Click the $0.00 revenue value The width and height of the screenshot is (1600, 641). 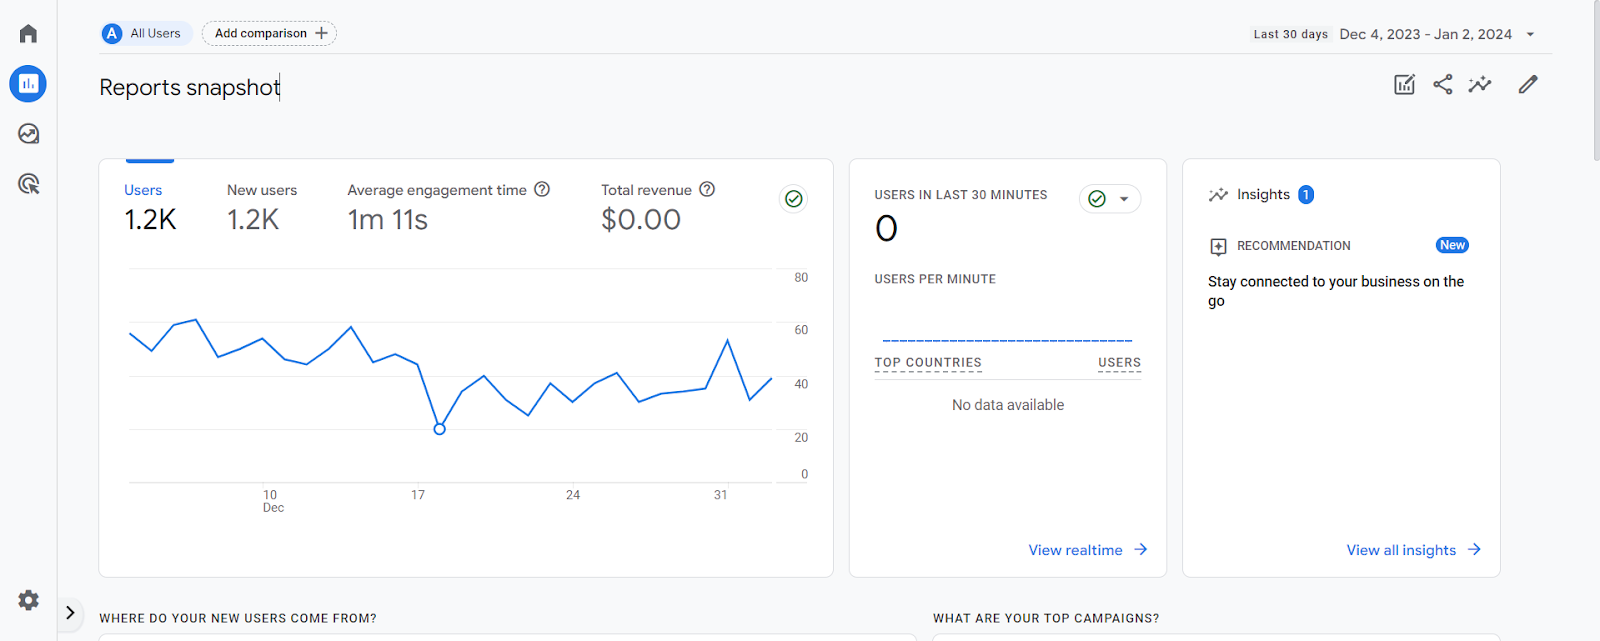point(641,220)
